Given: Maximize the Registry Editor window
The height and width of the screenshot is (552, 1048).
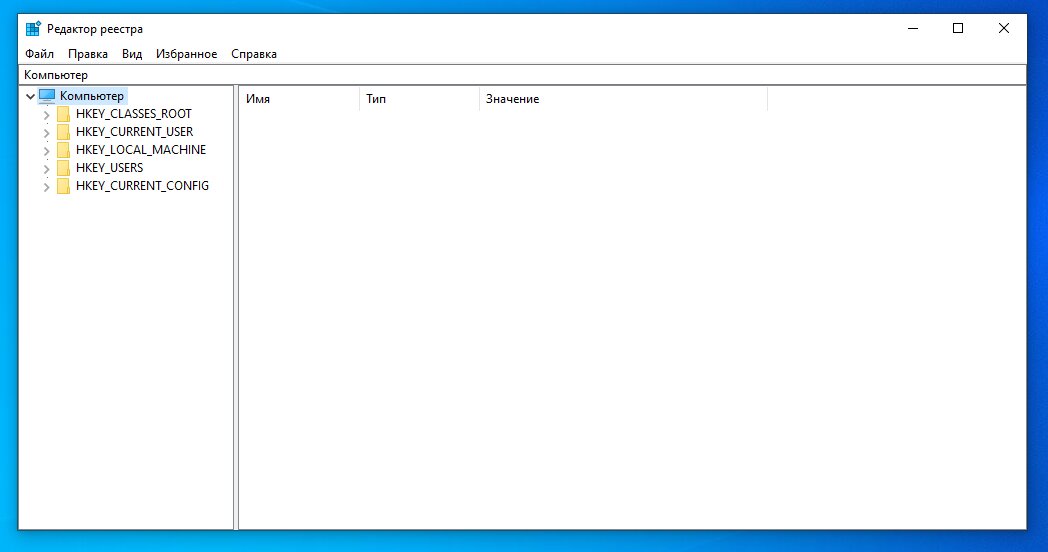Looking at the screenshot, I should point(958,29).
